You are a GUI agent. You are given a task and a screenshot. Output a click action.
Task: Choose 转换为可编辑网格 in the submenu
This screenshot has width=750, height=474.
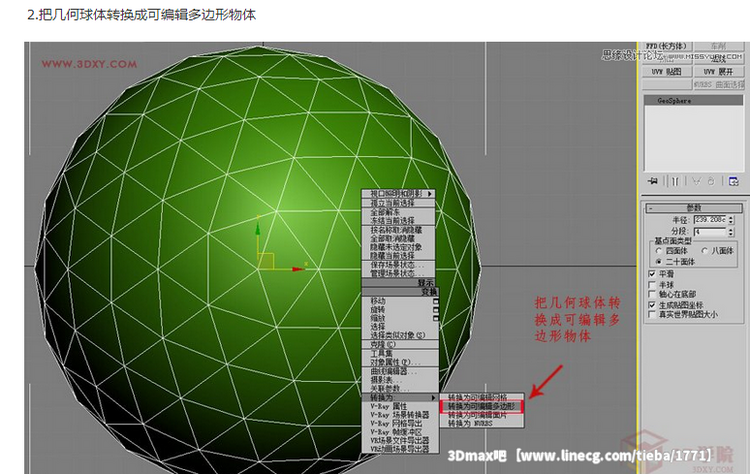pyautogui.click(x=482, y=397)
